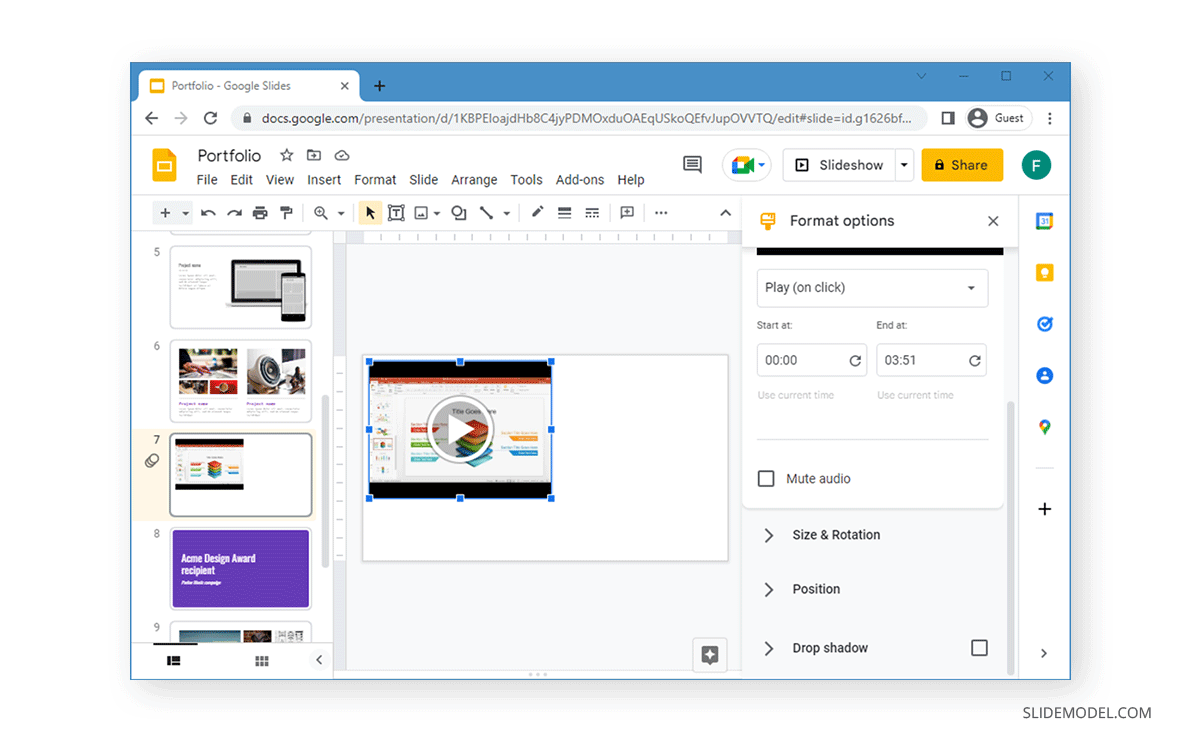Select the Line tool
Image resolution: width=1200 pixels, height=743 pixels.
pos(486,213)
